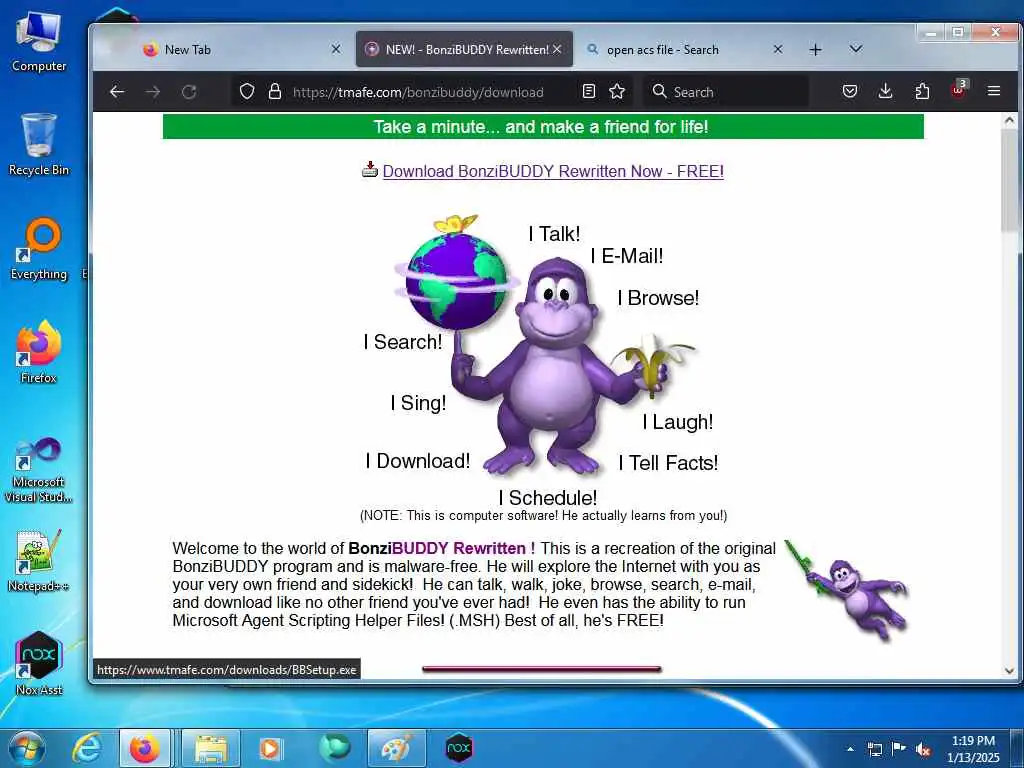This screenshot has width=1024, height=768.
Task: Click the green round taskbar app icon
Action: (x=334, y=748)
